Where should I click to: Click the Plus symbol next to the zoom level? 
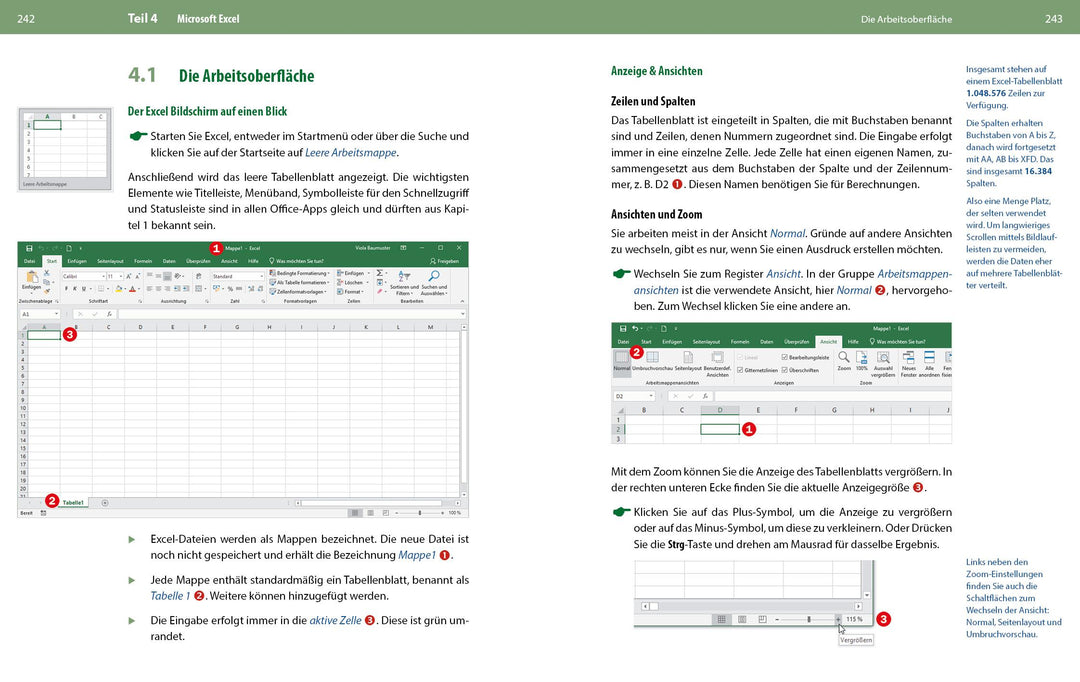coord(838,618)
